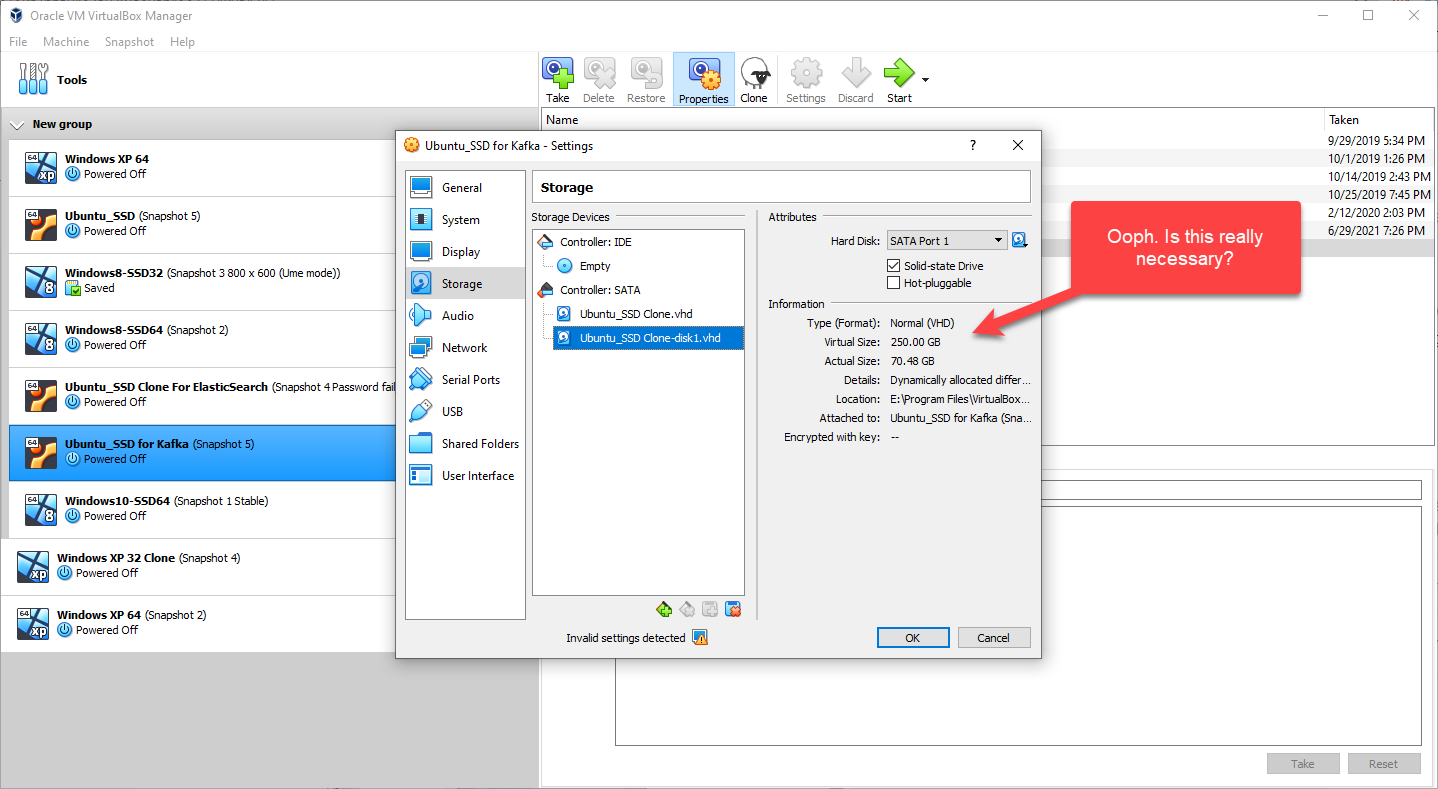The width and height of the screenshot is (1438, 789).
Task: Click the remove attachment icon below storage tree
Action: pyautogui.click(x=733, y=609)
